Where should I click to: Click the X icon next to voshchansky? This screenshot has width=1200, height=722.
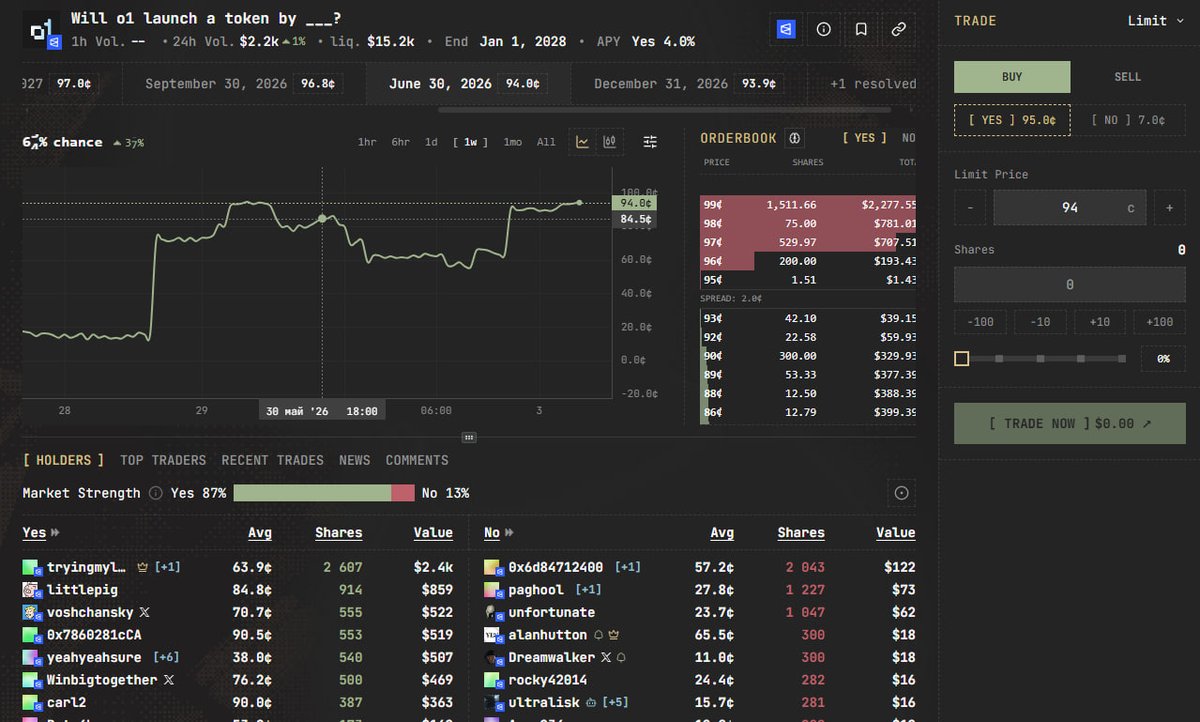click(x=144, y=612)
